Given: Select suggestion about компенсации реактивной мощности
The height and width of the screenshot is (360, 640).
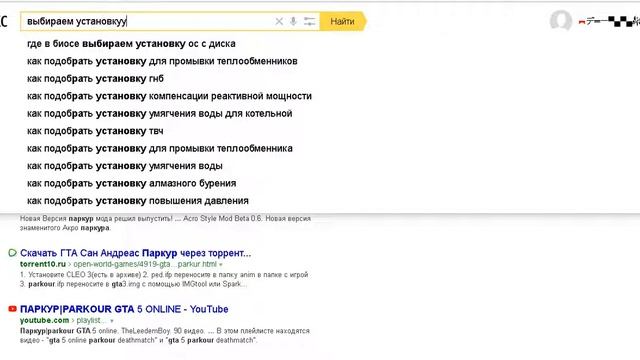Looking at the screenshot, I should point(169,96).
